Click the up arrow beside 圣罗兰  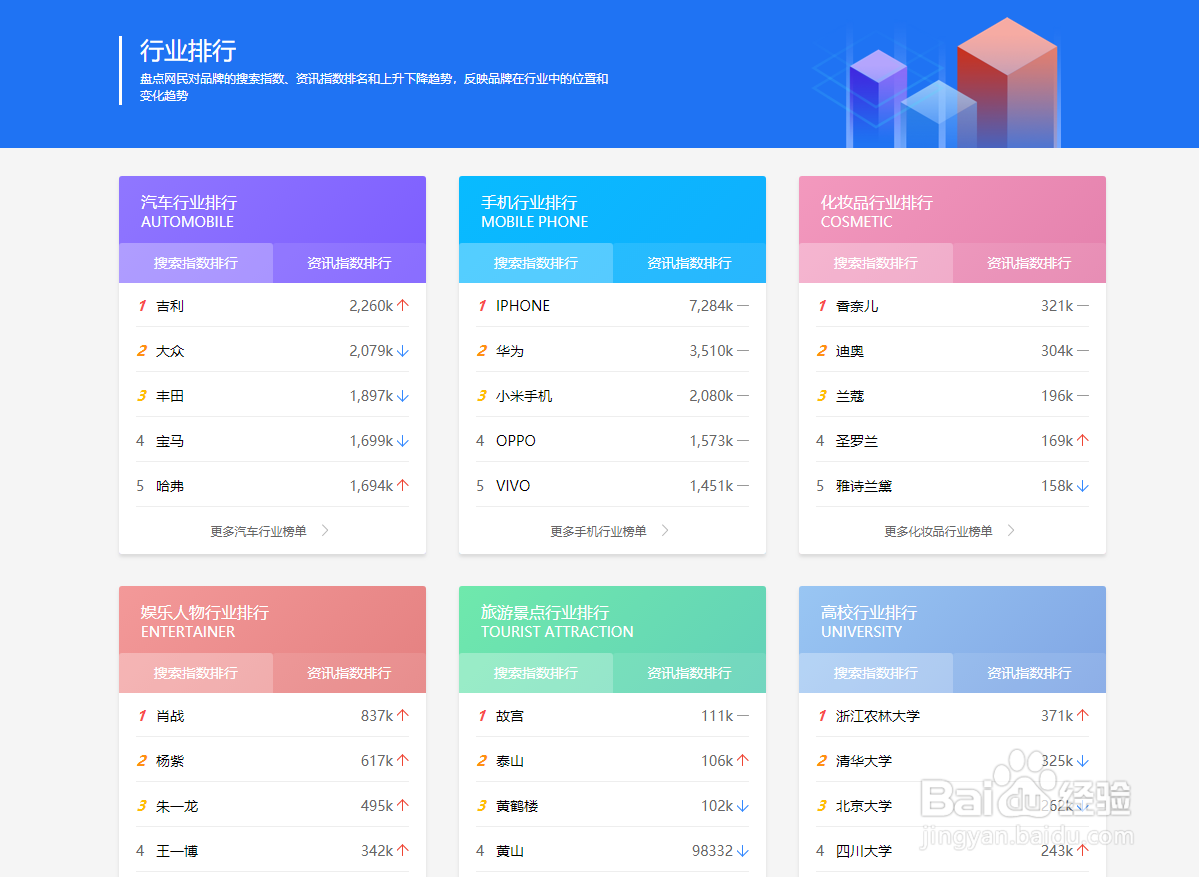[x=1084, y=440]
